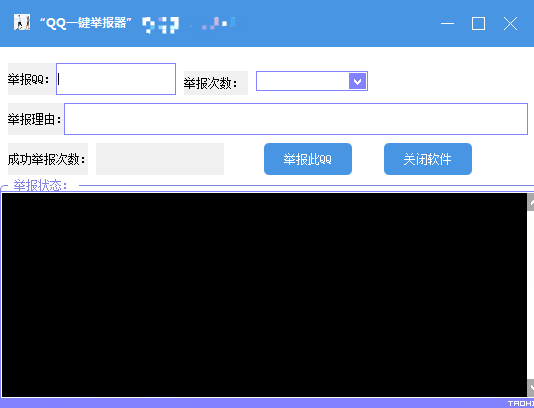Viewport: 534px width, 408px height.
Task: Click the scroll down arrow in status log
Action: (531, 388)
